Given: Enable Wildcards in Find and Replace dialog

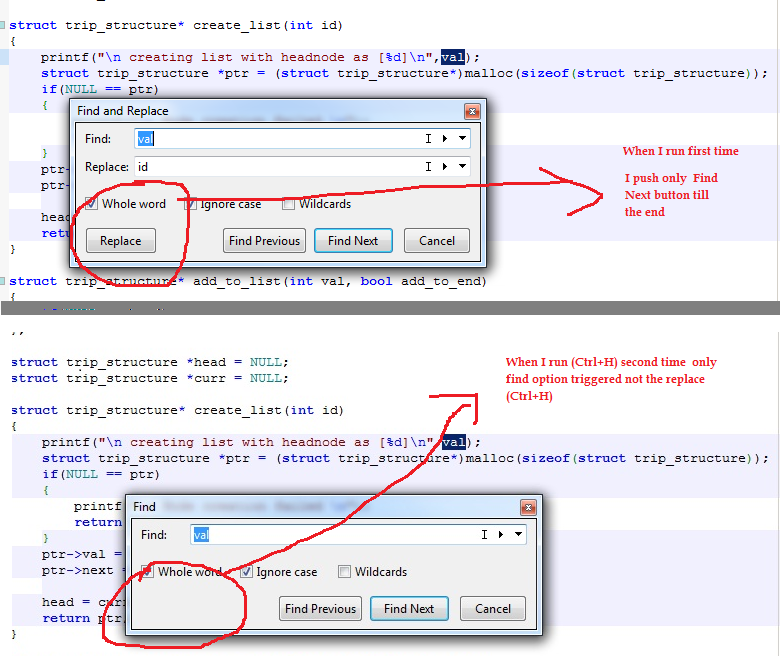Looking at the screenshot, I should pyautogui.click(x=289, y=204).
